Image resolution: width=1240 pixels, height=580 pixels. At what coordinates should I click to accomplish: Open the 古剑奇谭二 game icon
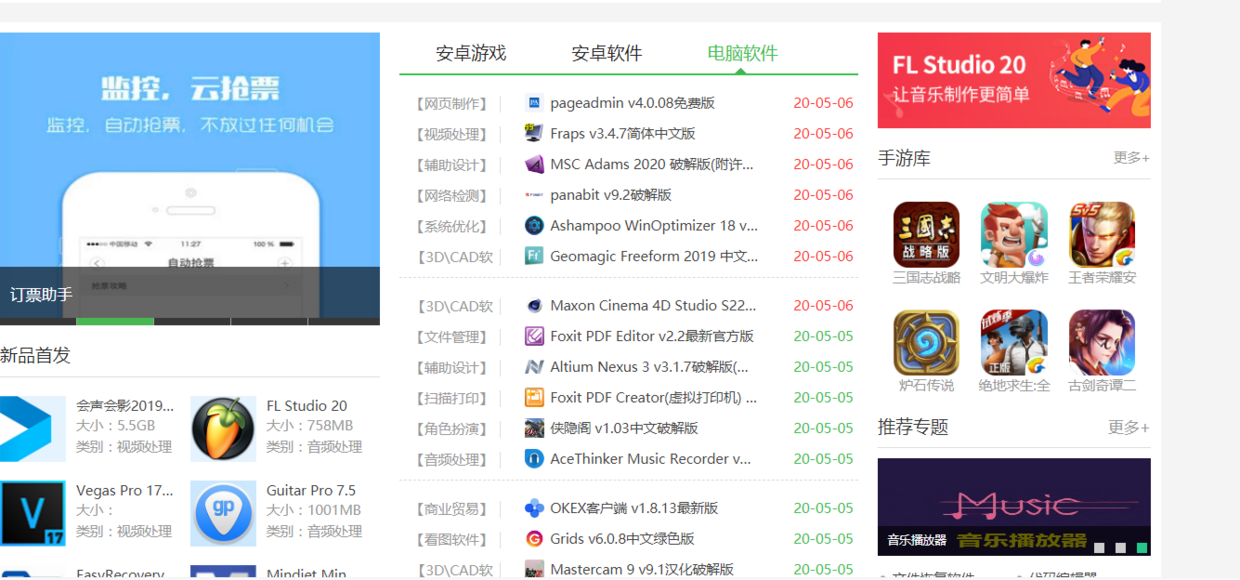tap(1102, 343)
